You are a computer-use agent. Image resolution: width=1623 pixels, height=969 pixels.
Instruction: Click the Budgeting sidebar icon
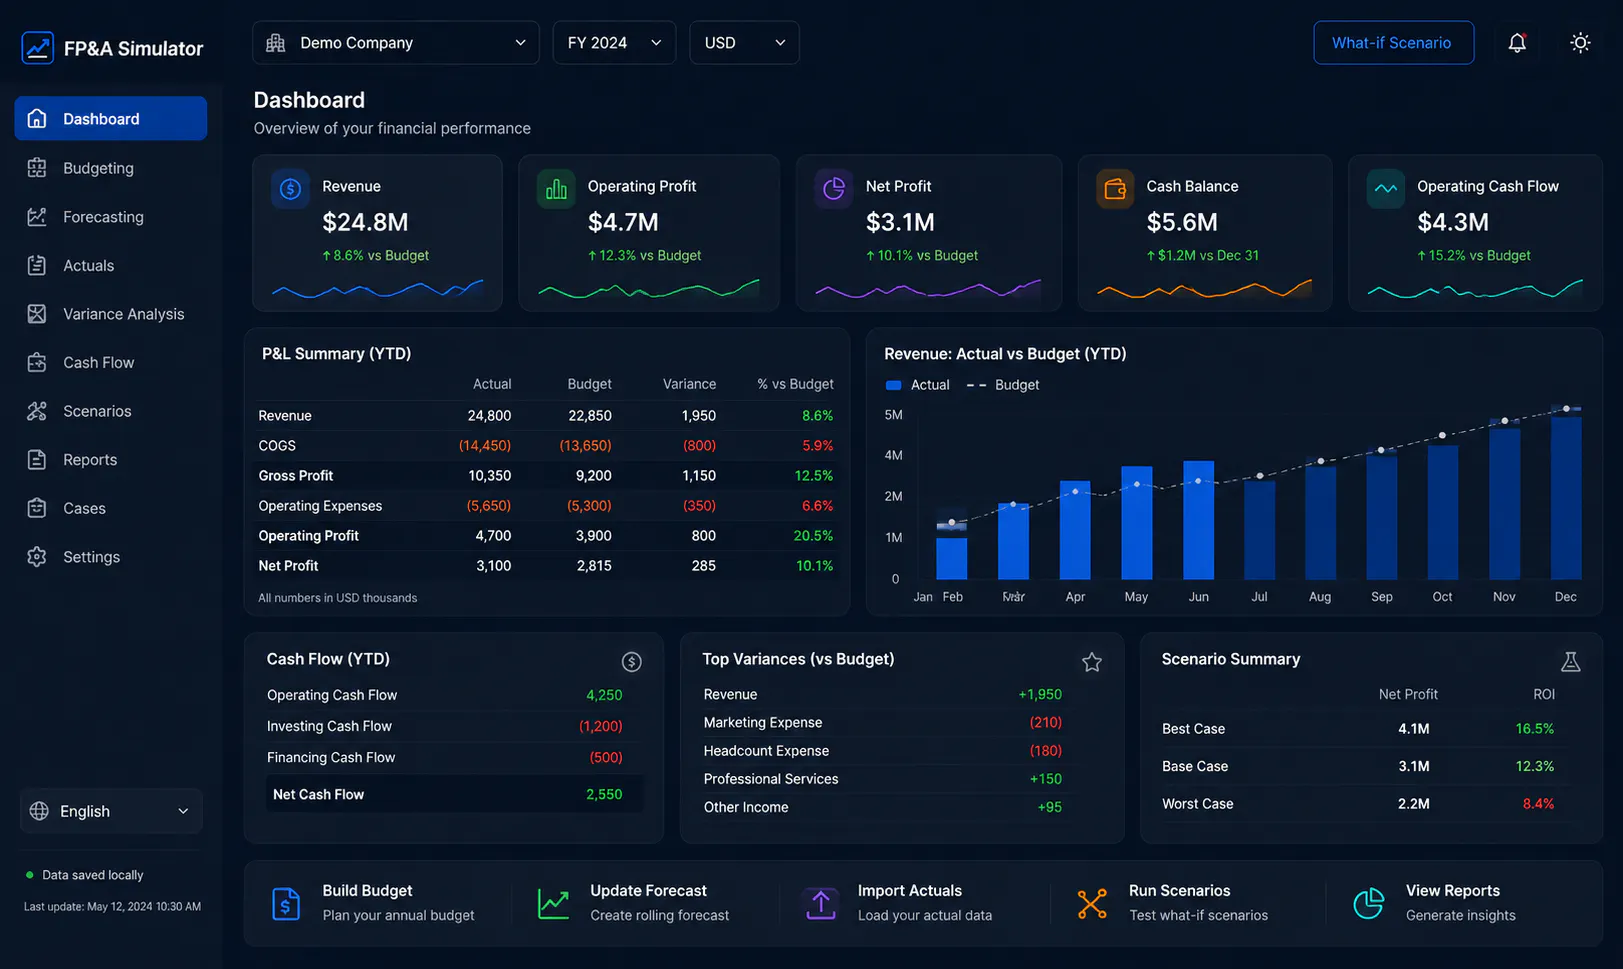point(37,168)
